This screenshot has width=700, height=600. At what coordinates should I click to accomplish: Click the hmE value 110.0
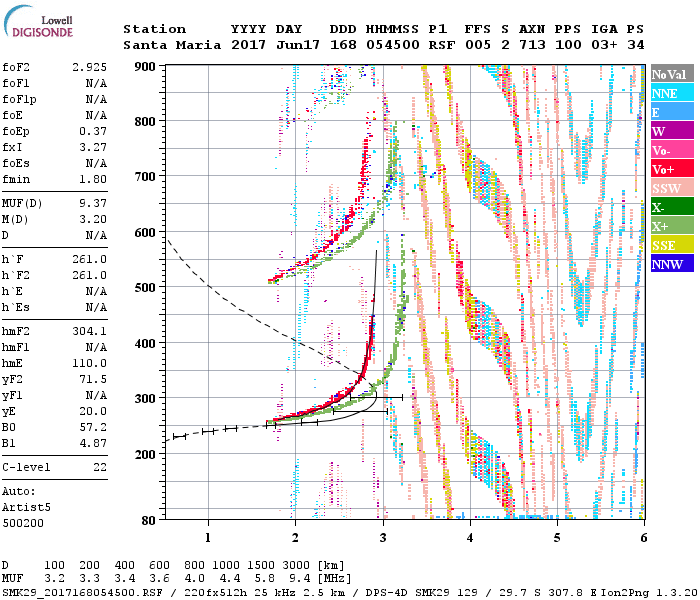click(89, 363)
